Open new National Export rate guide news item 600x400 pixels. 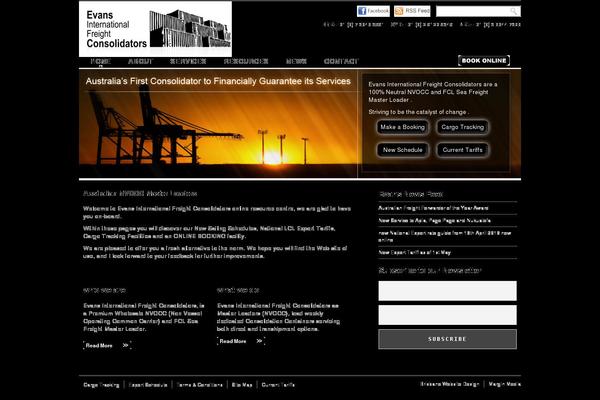pyautogui.click(x=445, y=236)
